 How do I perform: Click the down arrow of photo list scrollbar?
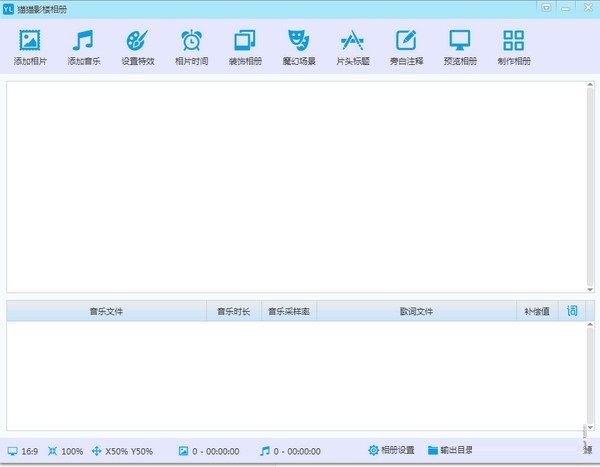(590, 289)
